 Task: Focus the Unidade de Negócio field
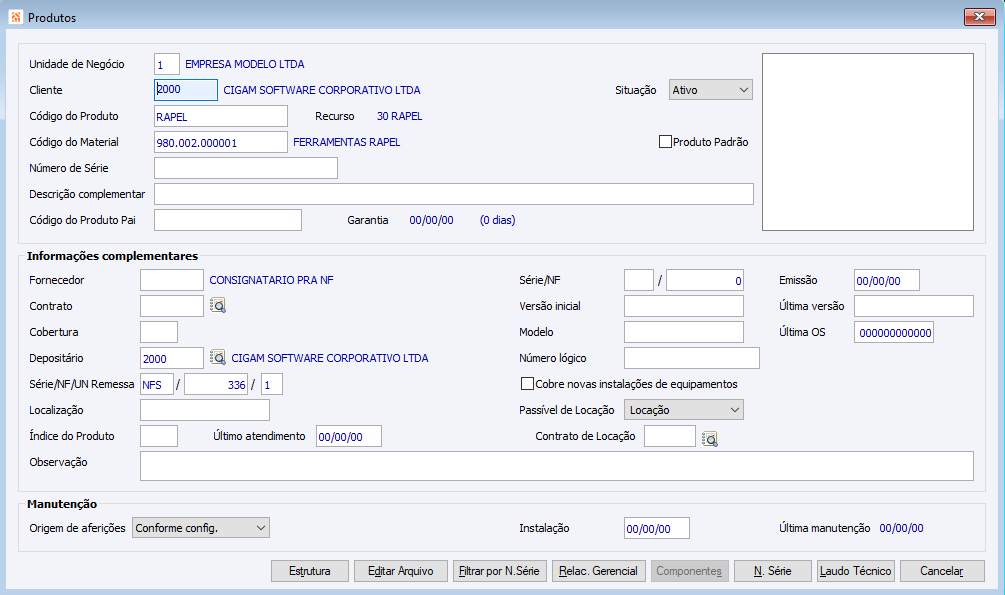point(167,64)
